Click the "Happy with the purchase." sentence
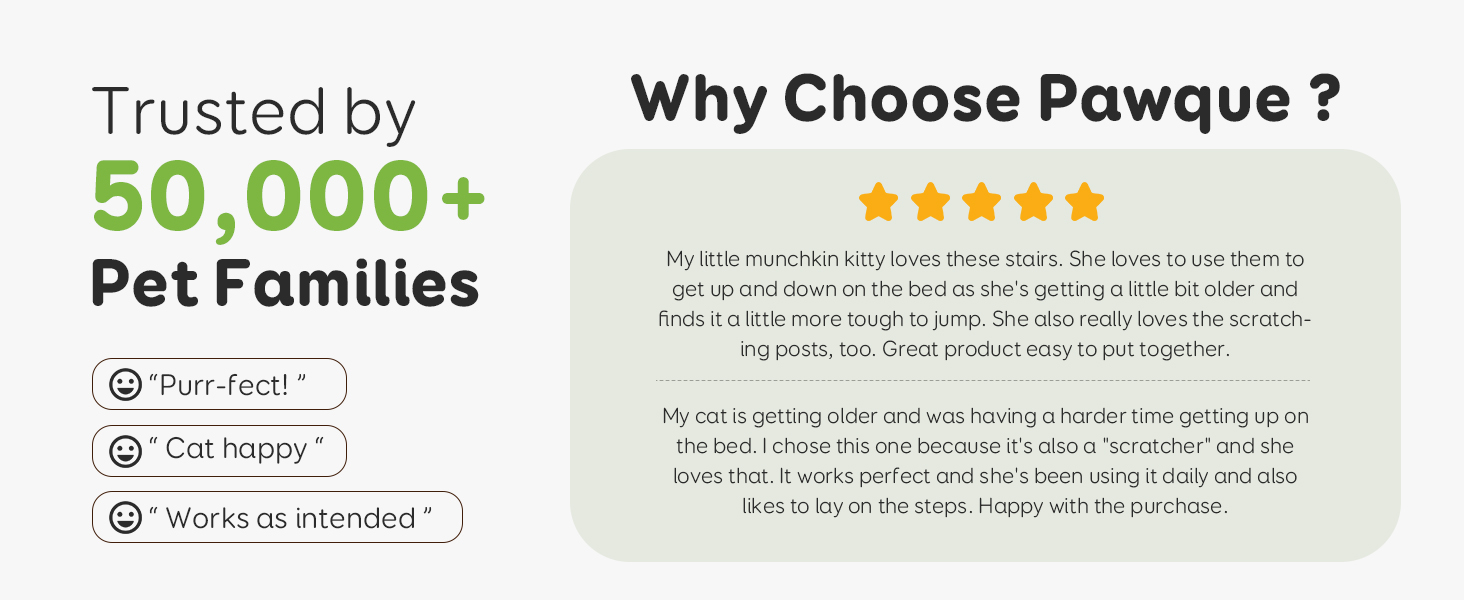 pos(1102,506)
